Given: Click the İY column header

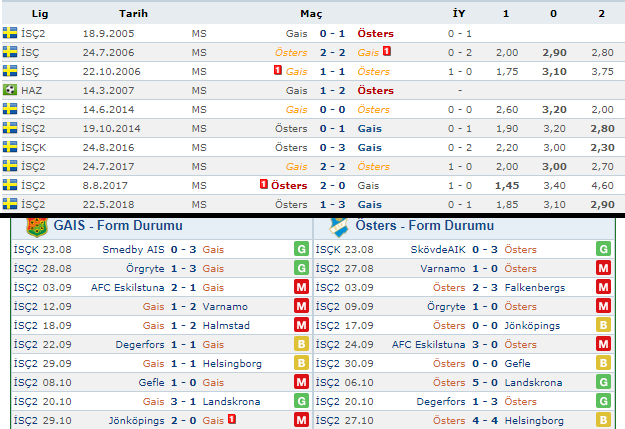Looking at the screenshot, I should coord(459,14).
